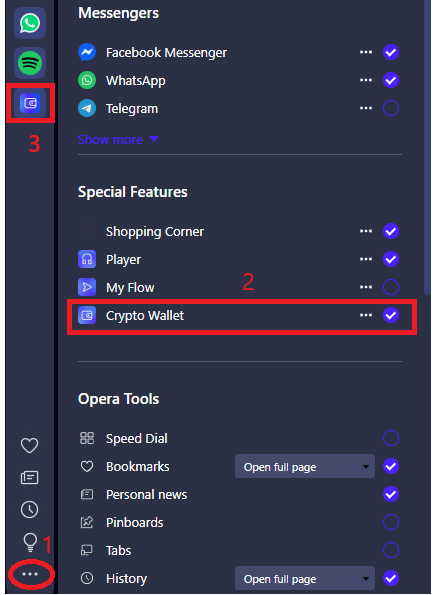Click the lightbulb tips icon in sidebar
Viewport: 434px width, 595px height.
(x=30, y=543)
